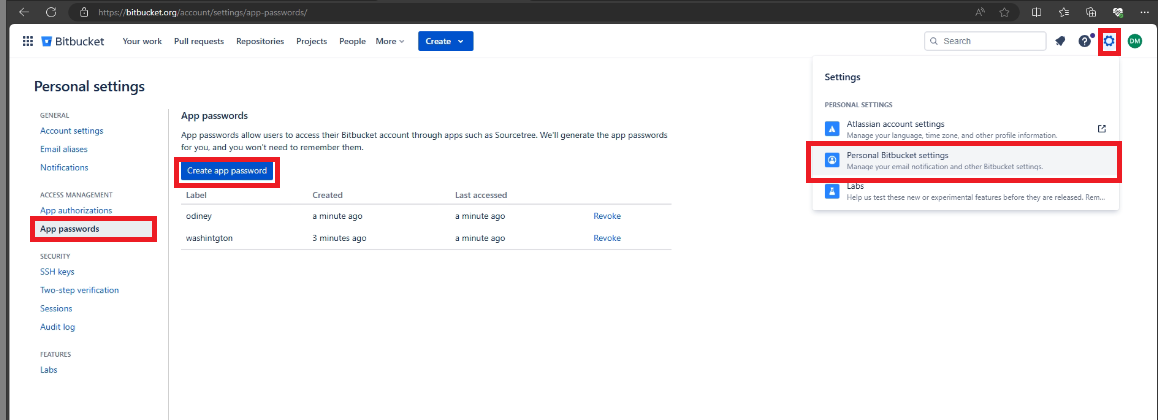Reload the page with refresh icon

point(51,12)
